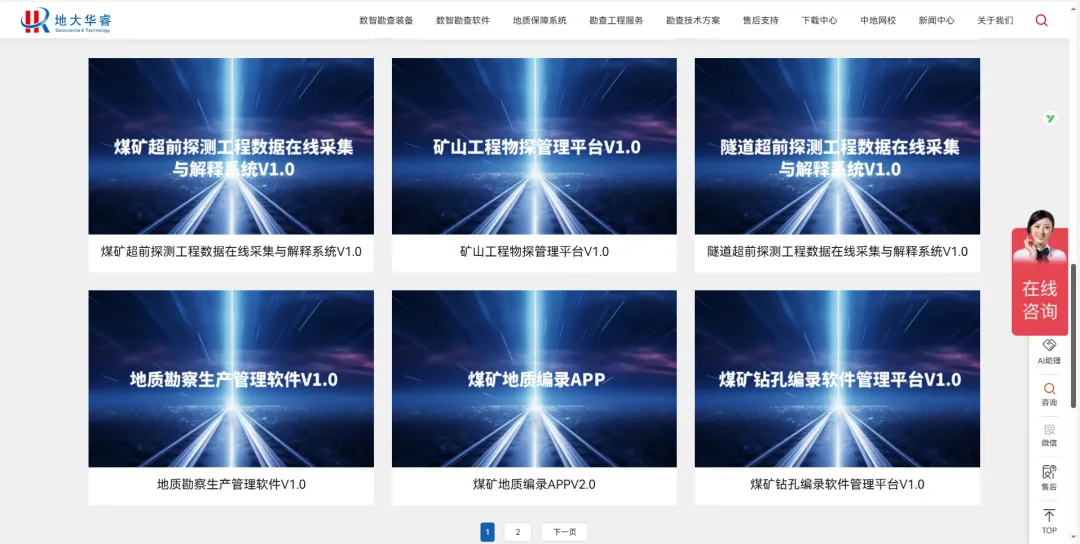Click the page vertical scrollbar thumb
The image size is (1080, 544).
[1074, 336]
